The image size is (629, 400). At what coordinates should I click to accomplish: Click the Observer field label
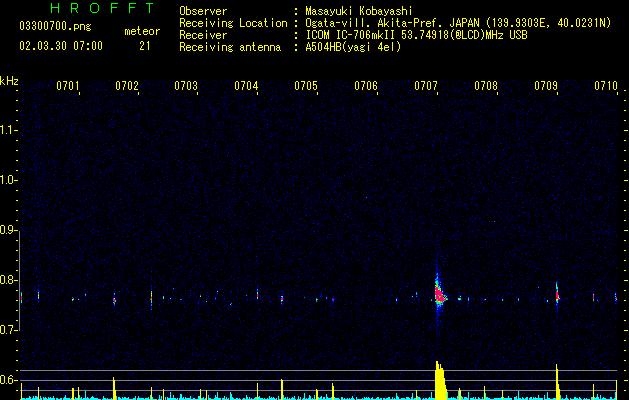coord(203,11)
